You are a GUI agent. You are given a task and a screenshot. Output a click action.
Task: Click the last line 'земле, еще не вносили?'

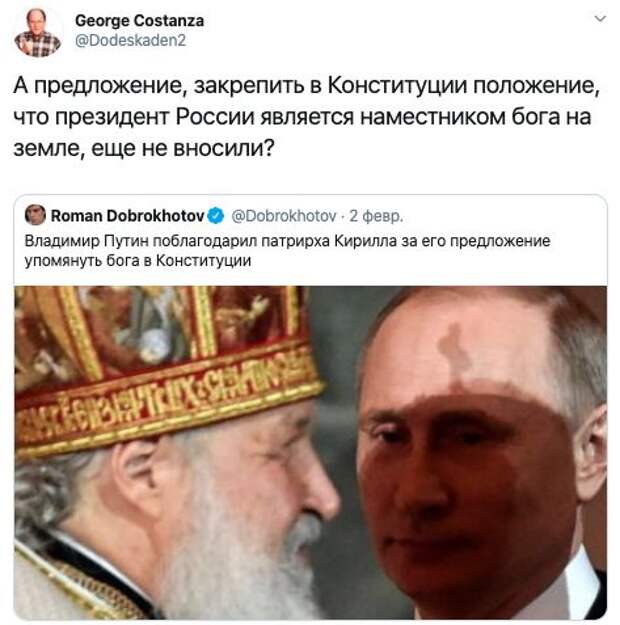(144, 149)
